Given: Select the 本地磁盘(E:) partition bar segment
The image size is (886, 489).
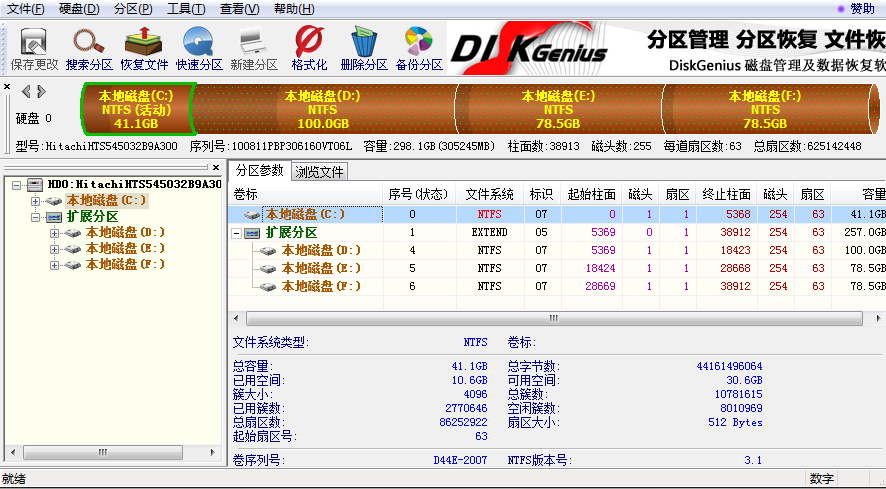Looking at the screenshot, I should [x=558, y=109].
